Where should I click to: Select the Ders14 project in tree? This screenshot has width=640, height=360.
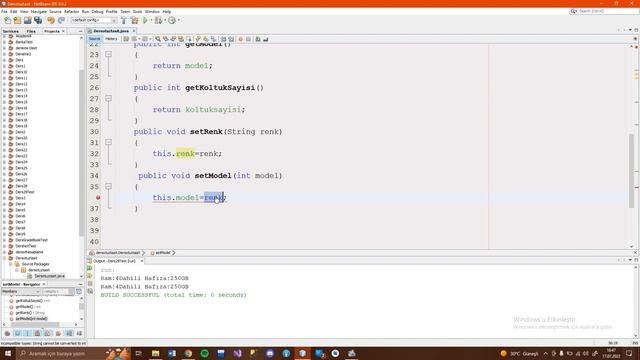(21, 96)
